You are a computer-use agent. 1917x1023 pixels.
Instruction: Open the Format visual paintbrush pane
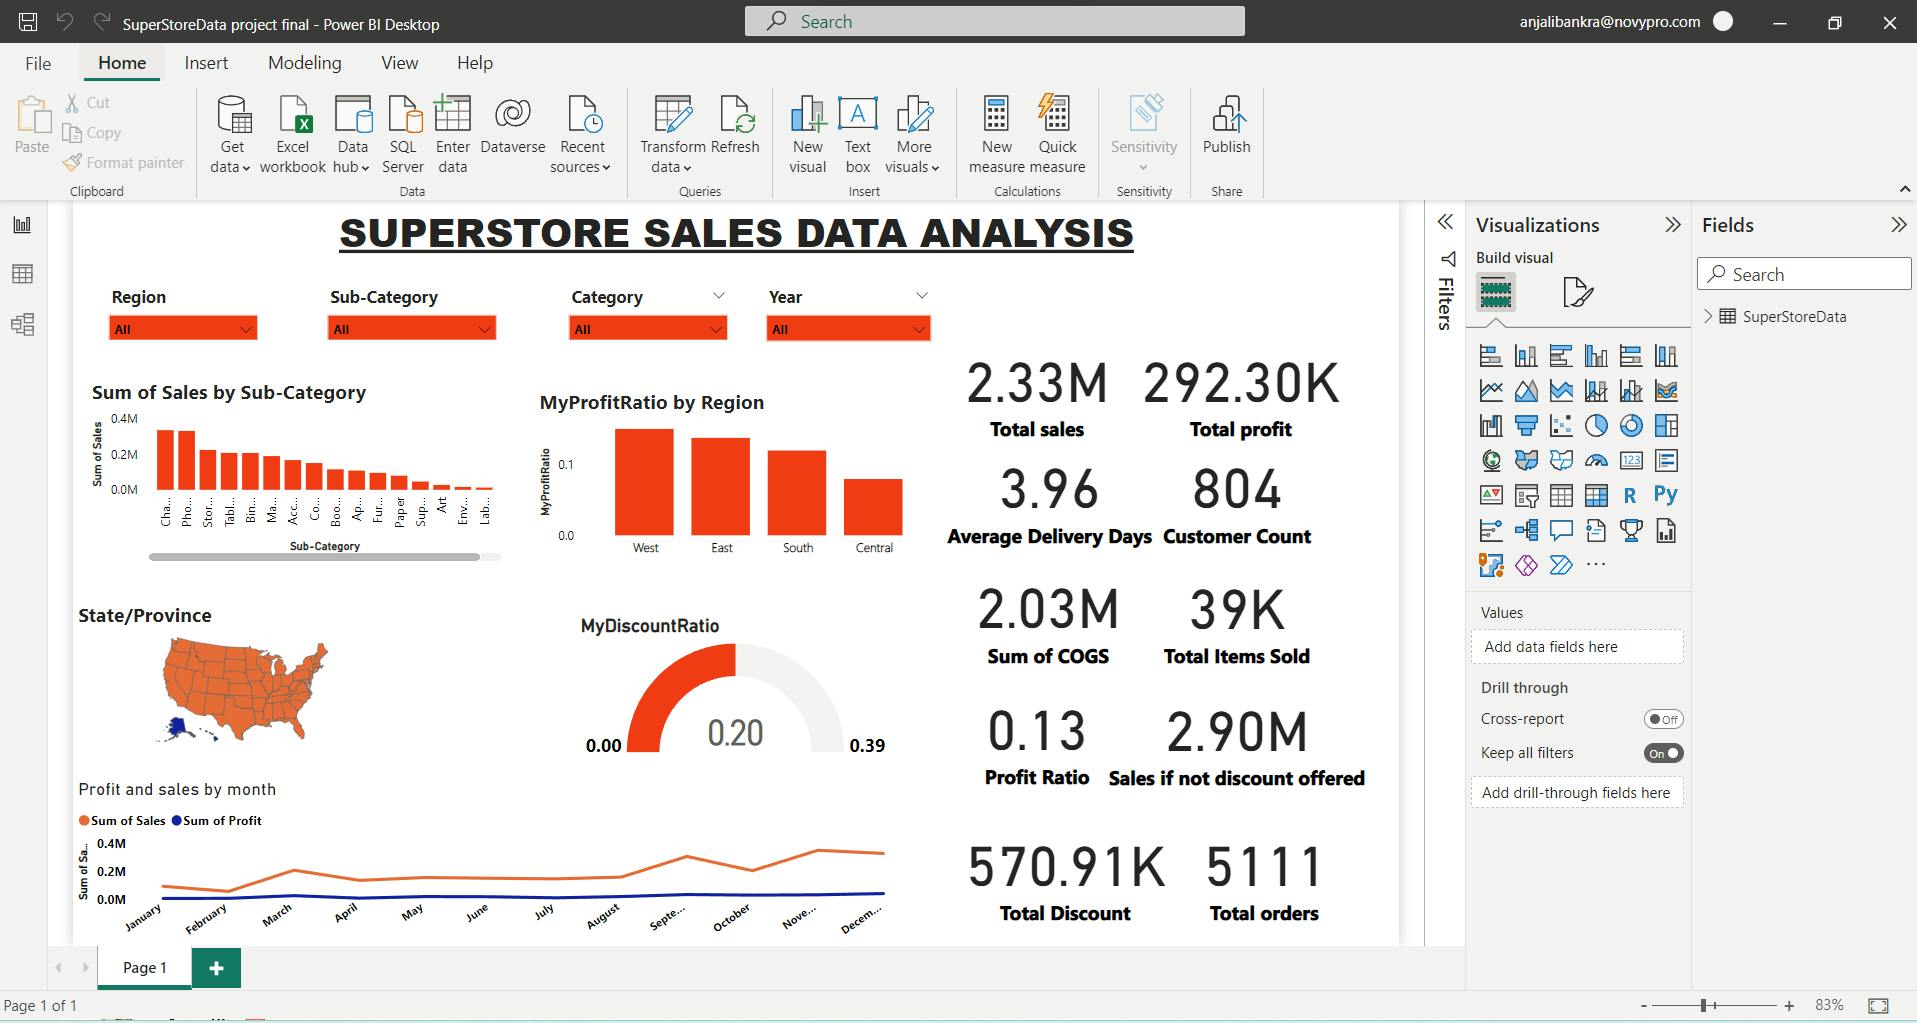point(1578,292)
